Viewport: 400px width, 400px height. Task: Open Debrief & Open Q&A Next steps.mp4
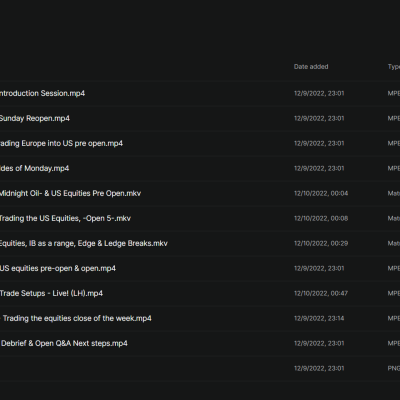64,343
